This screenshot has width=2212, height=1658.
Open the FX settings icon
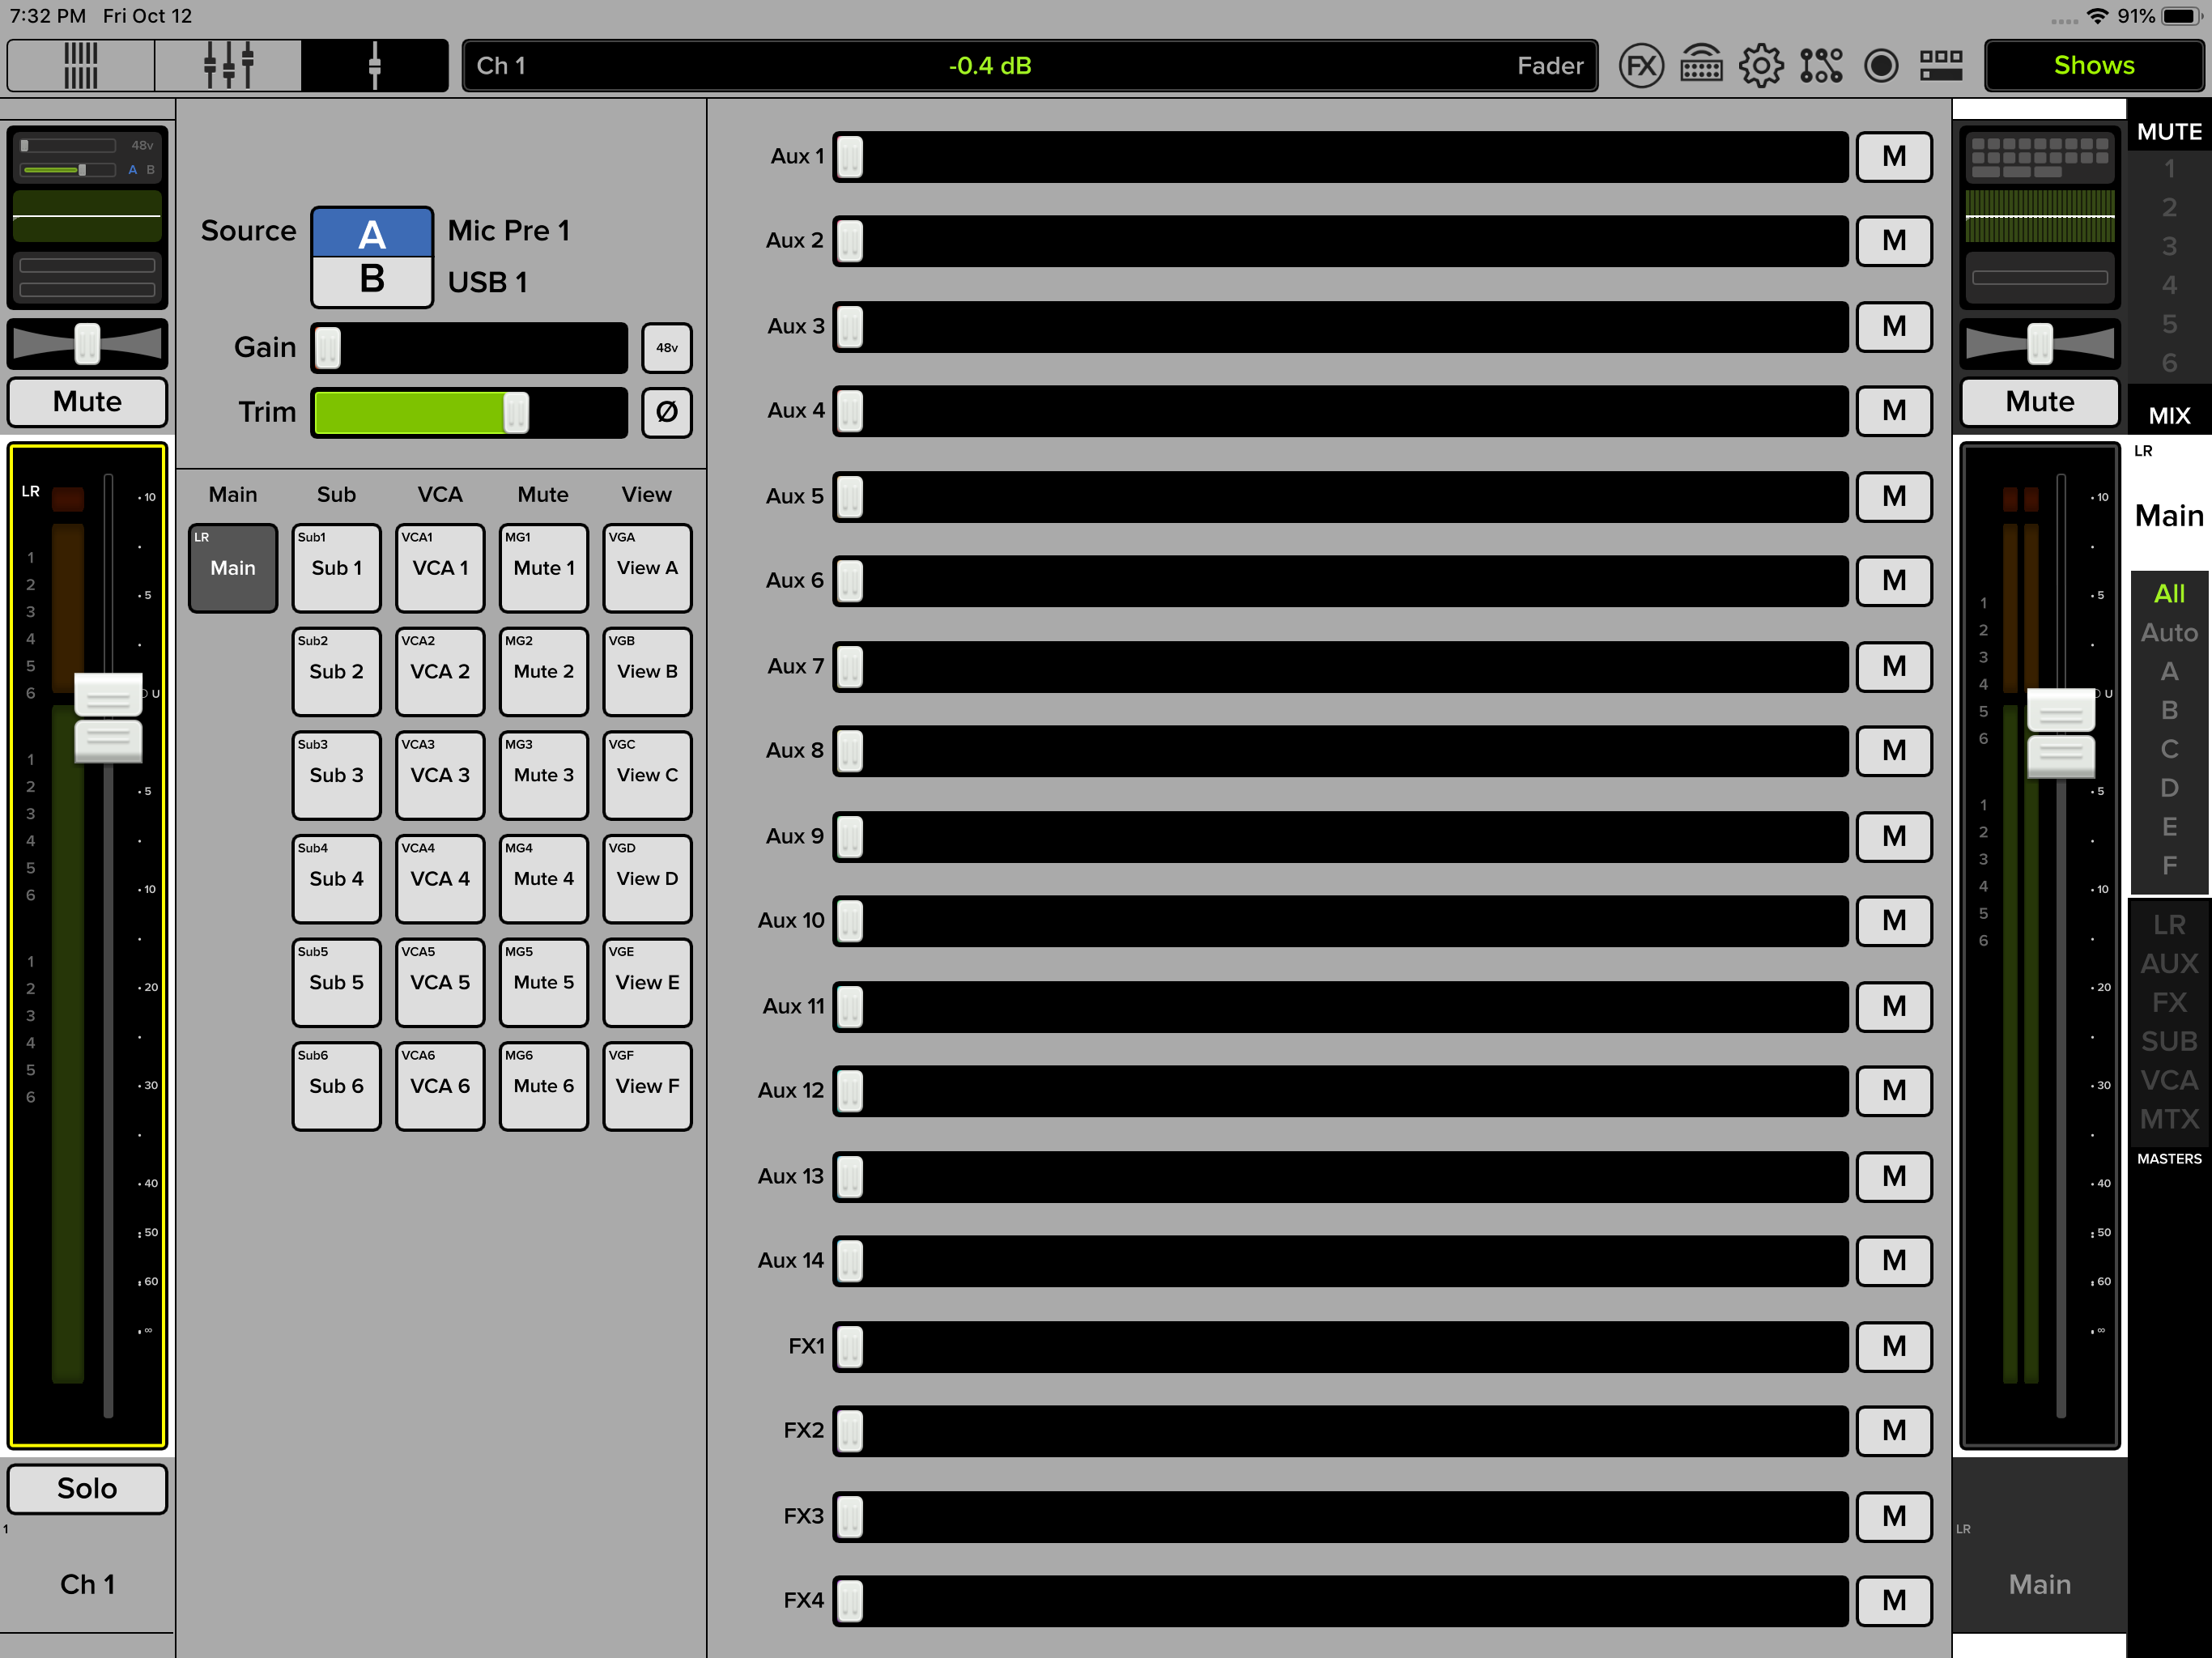coord(1641,66)
